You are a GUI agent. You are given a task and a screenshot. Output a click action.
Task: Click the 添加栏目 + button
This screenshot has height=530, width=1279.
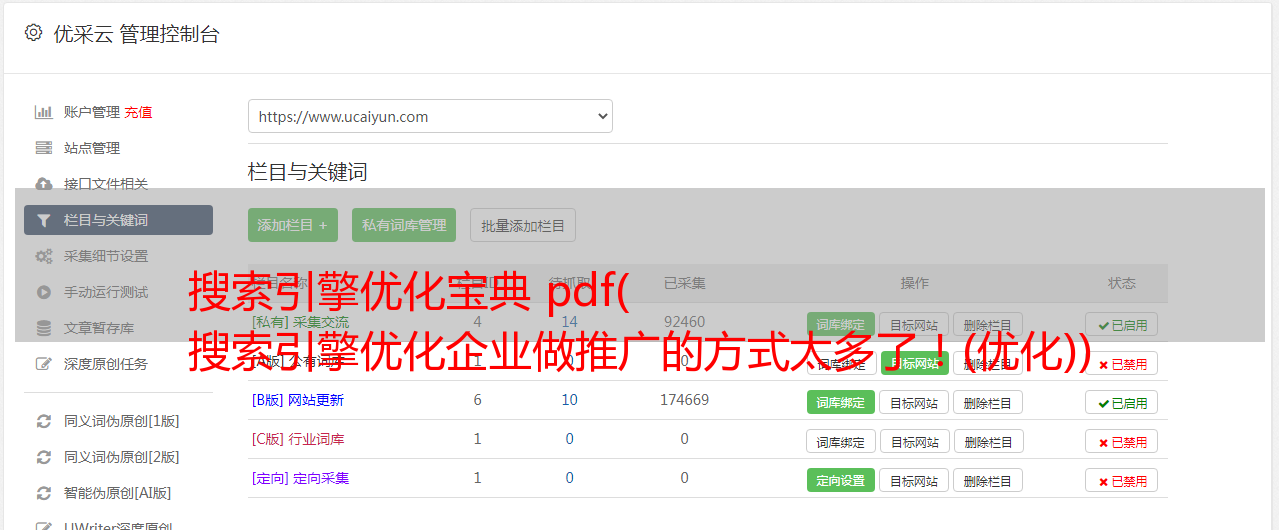pyautogui.click(x=293, y=225)
